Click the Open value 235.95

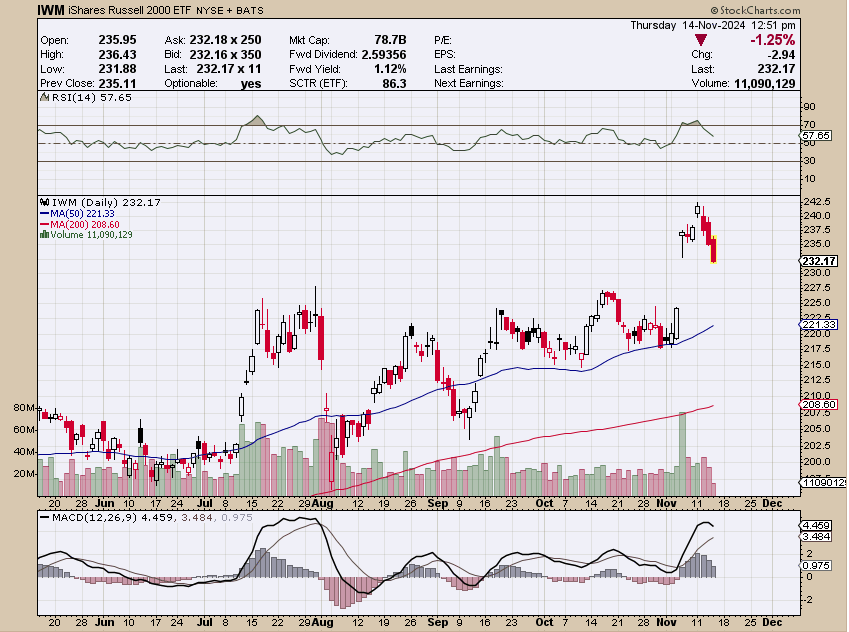coord(117,40)
